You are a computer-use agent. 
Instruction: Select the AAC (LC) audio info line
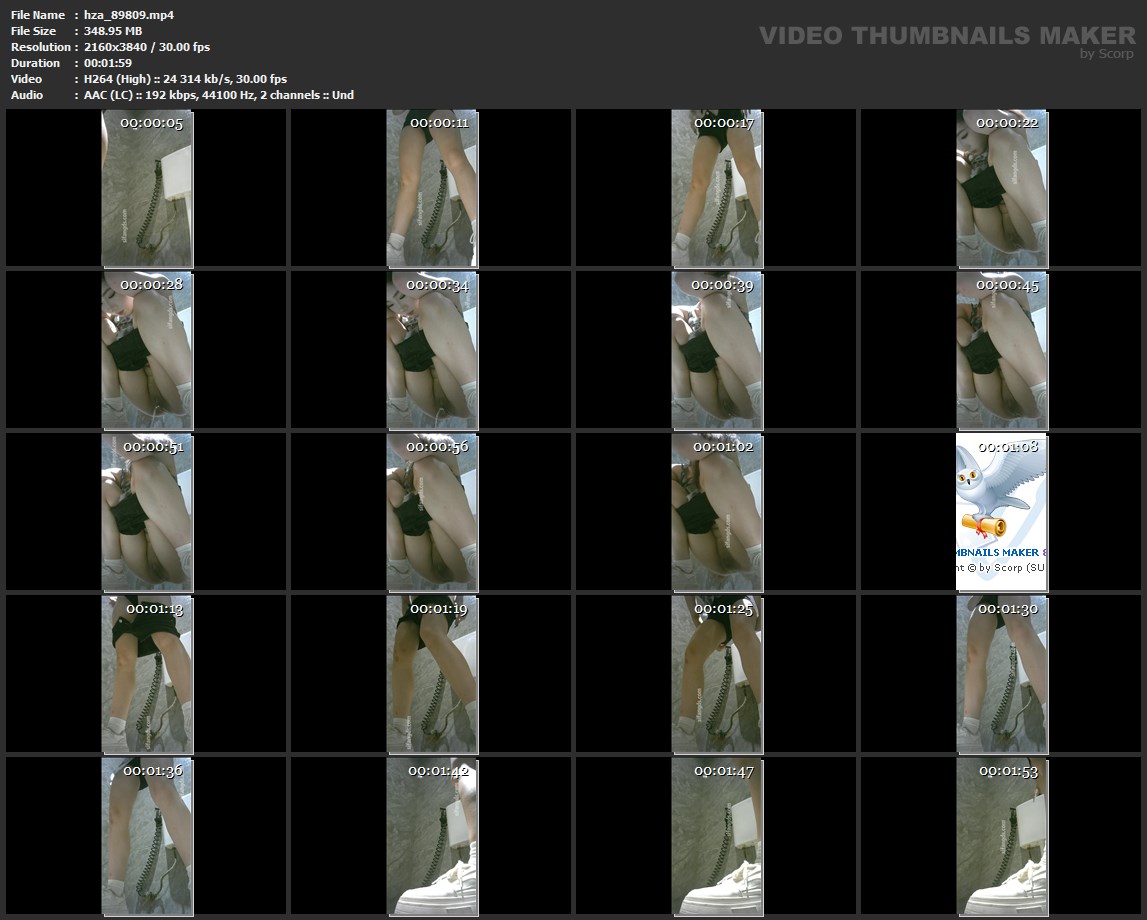pos(219,95)
